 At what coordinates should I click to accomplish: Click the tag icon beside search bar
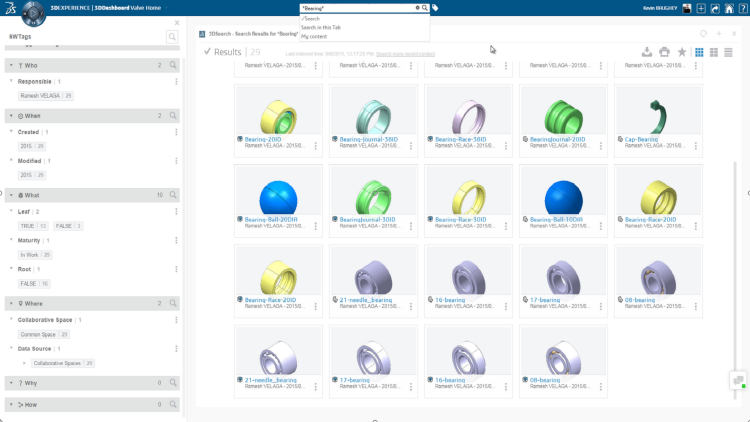pyautogui.click(x=435, y=8)
